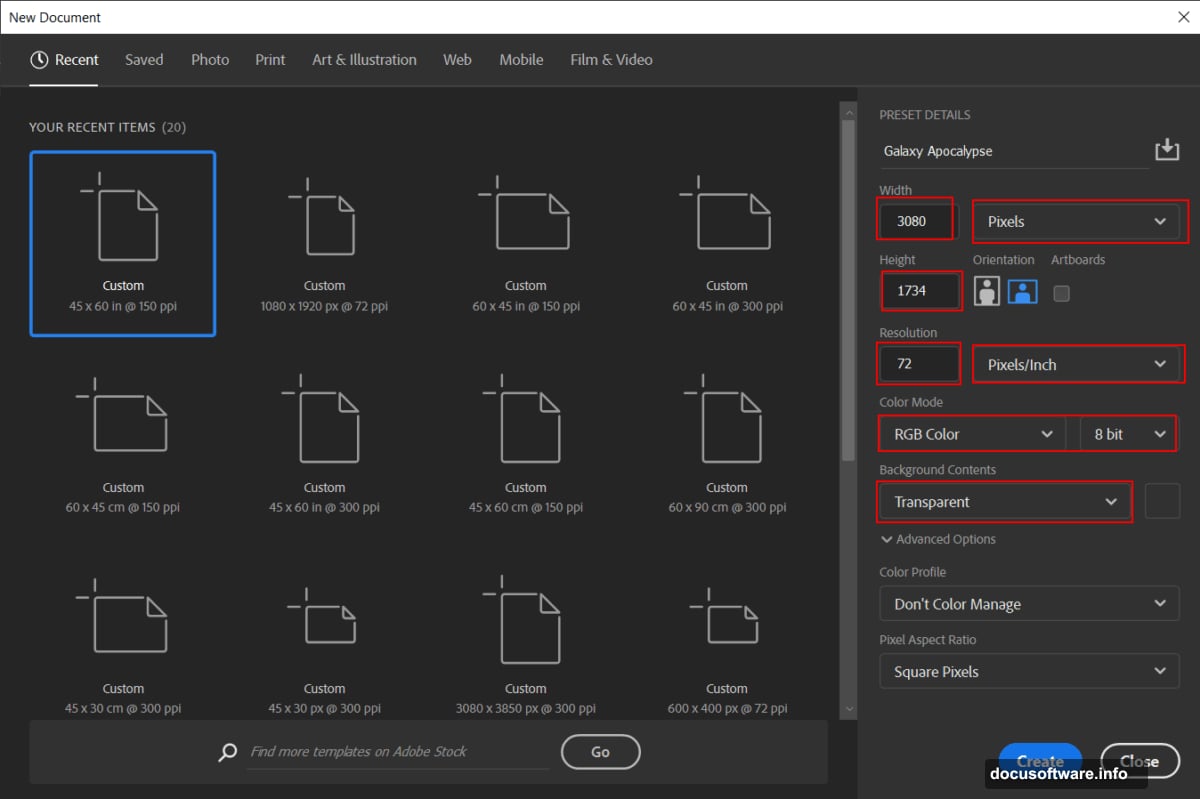Switch to the Film & Video tab
The height and width of the screenshot is (799, 1200).
[x=611, y=60]
